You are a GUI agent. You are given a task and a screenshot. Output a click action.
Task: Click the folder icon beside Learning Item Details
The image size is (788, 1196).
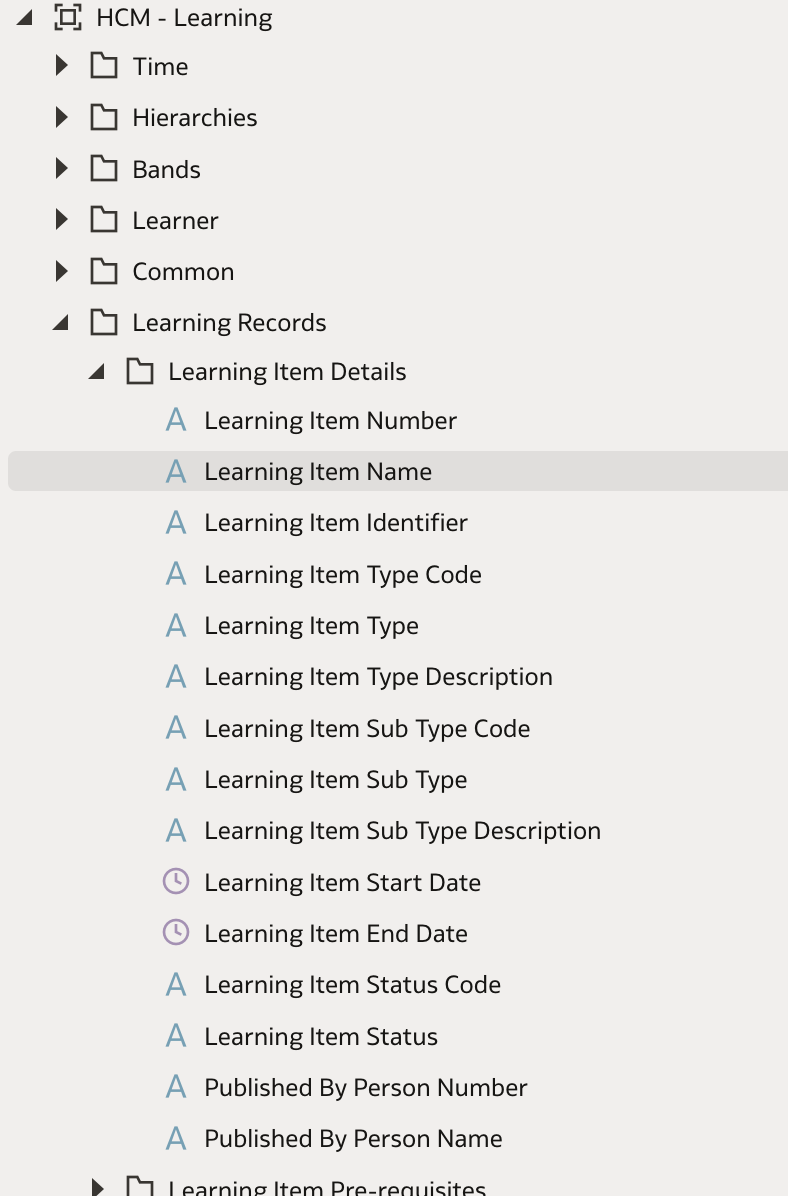pyautogui.click(x=140, y=371)
